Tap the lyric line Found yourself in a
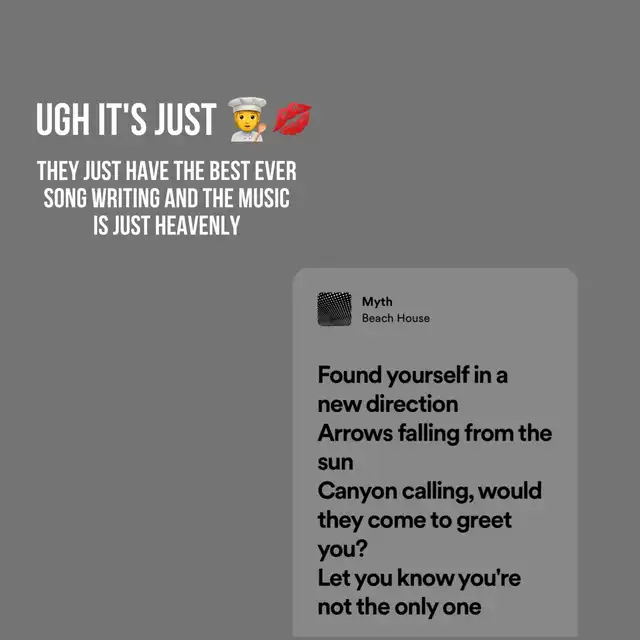This screenshot has width=640, height=640. (x=413, y=375)
